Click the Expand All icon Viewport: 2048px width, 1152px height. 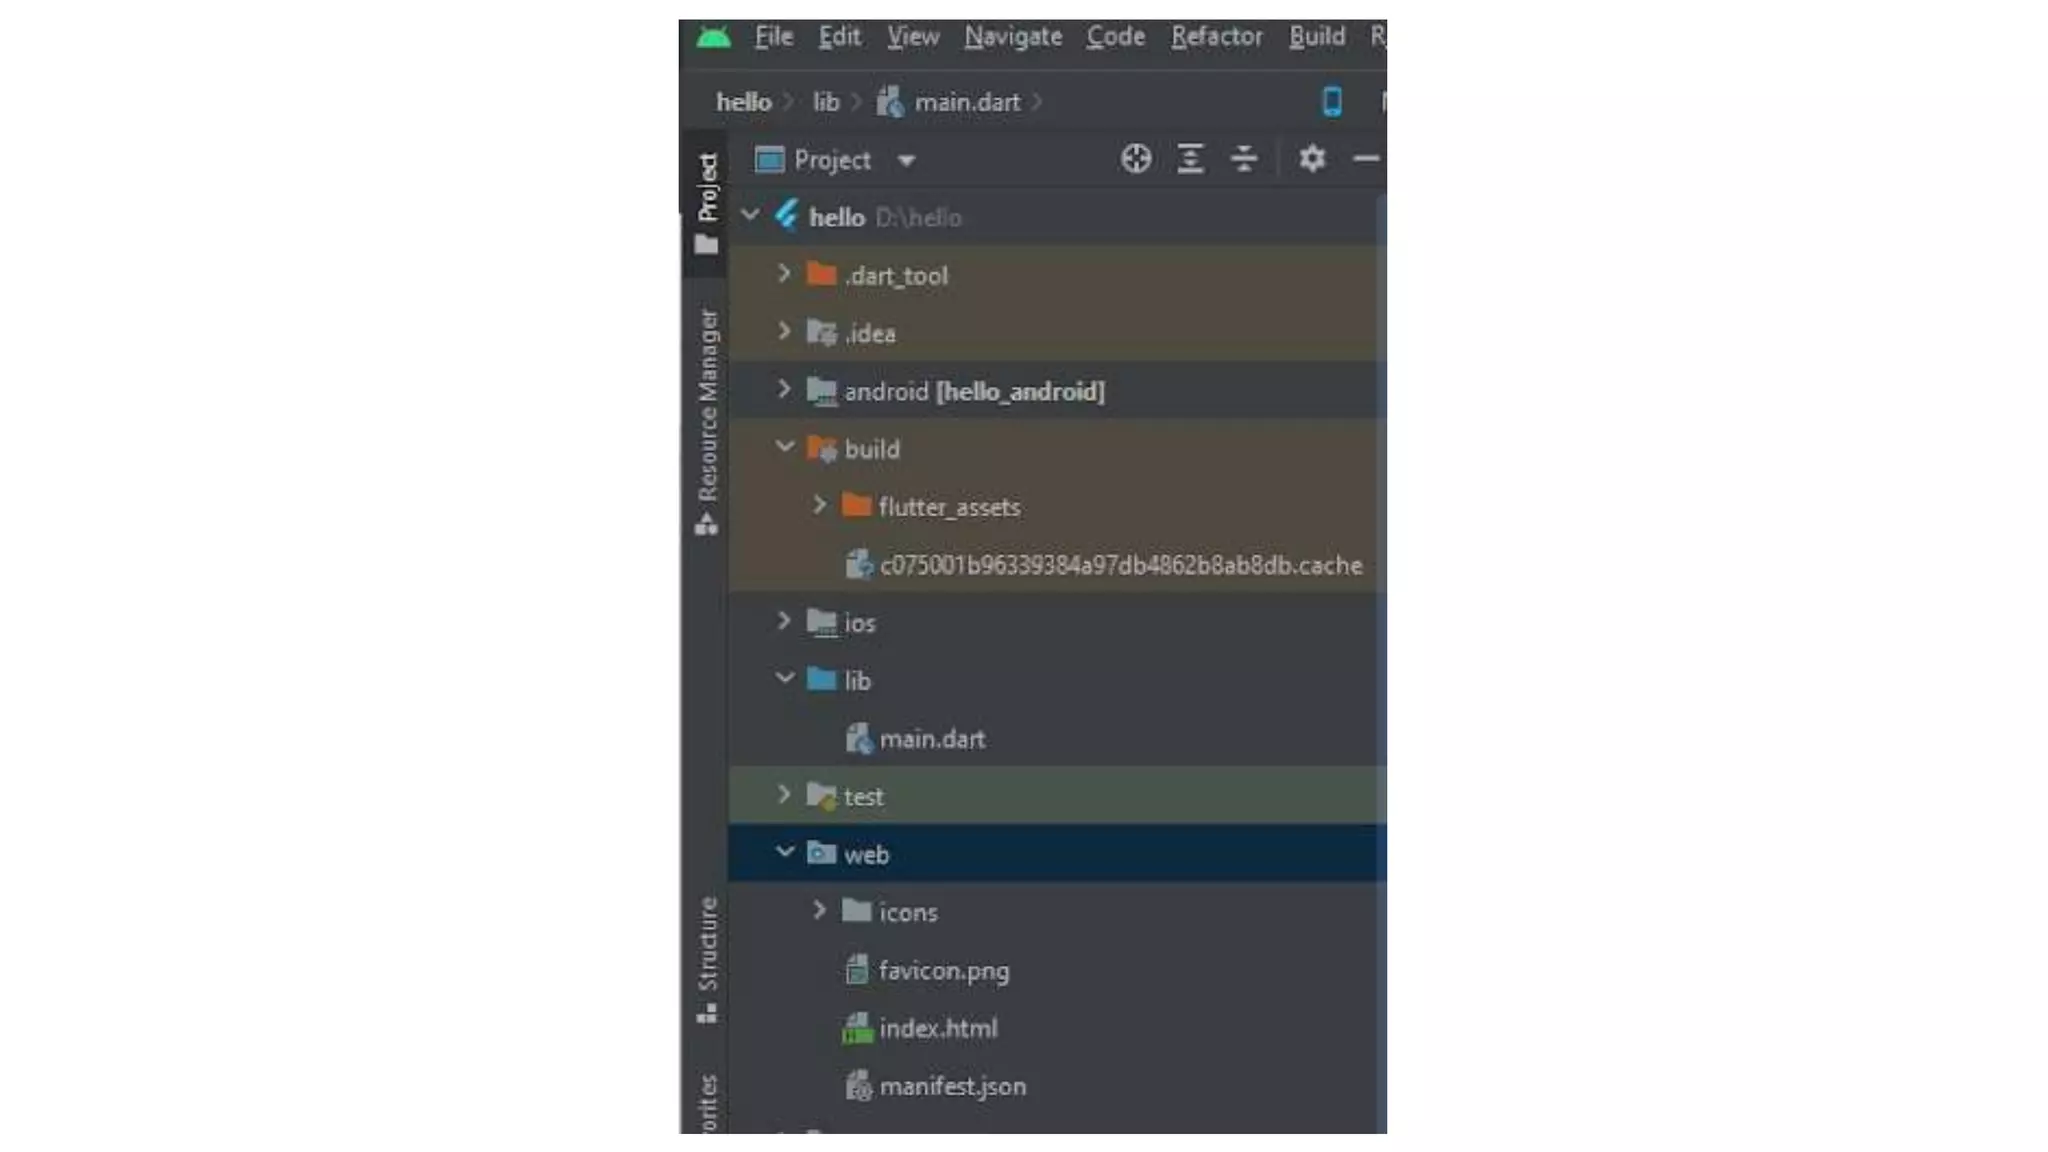[x=1190, y=159]
